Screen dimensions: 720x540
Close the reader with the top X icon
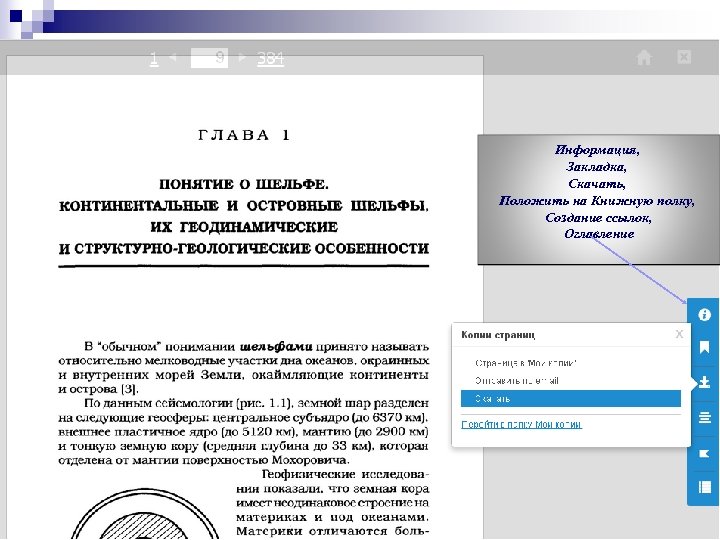click(684, 57)
